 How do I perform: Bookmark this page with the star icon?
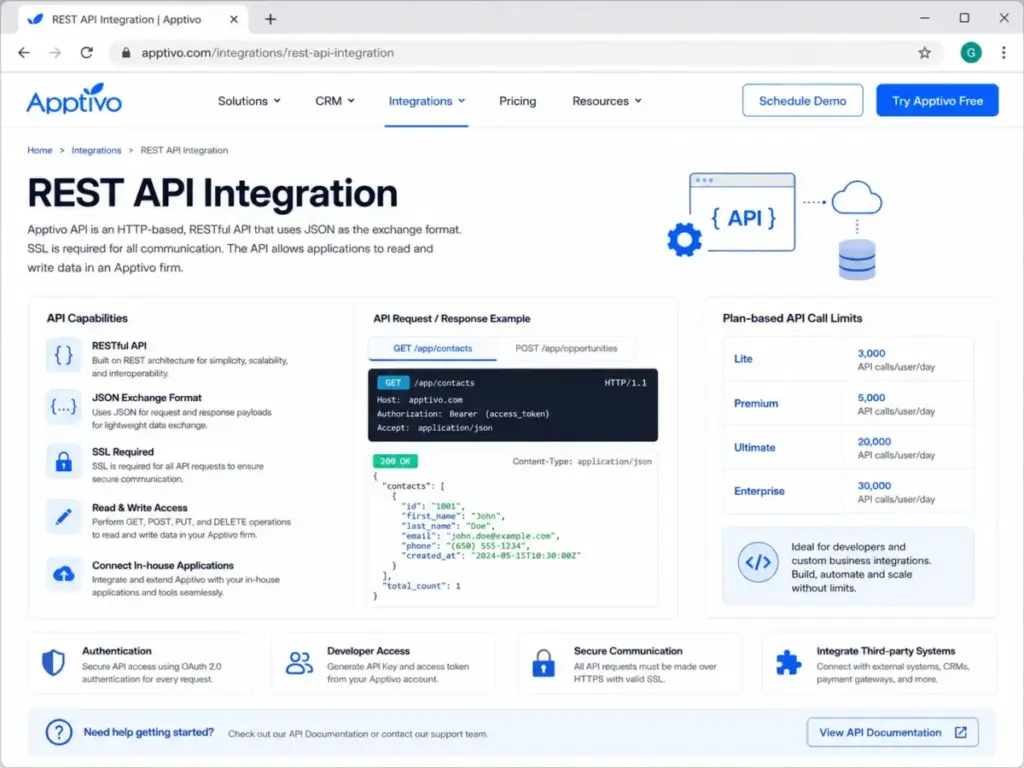924,53
